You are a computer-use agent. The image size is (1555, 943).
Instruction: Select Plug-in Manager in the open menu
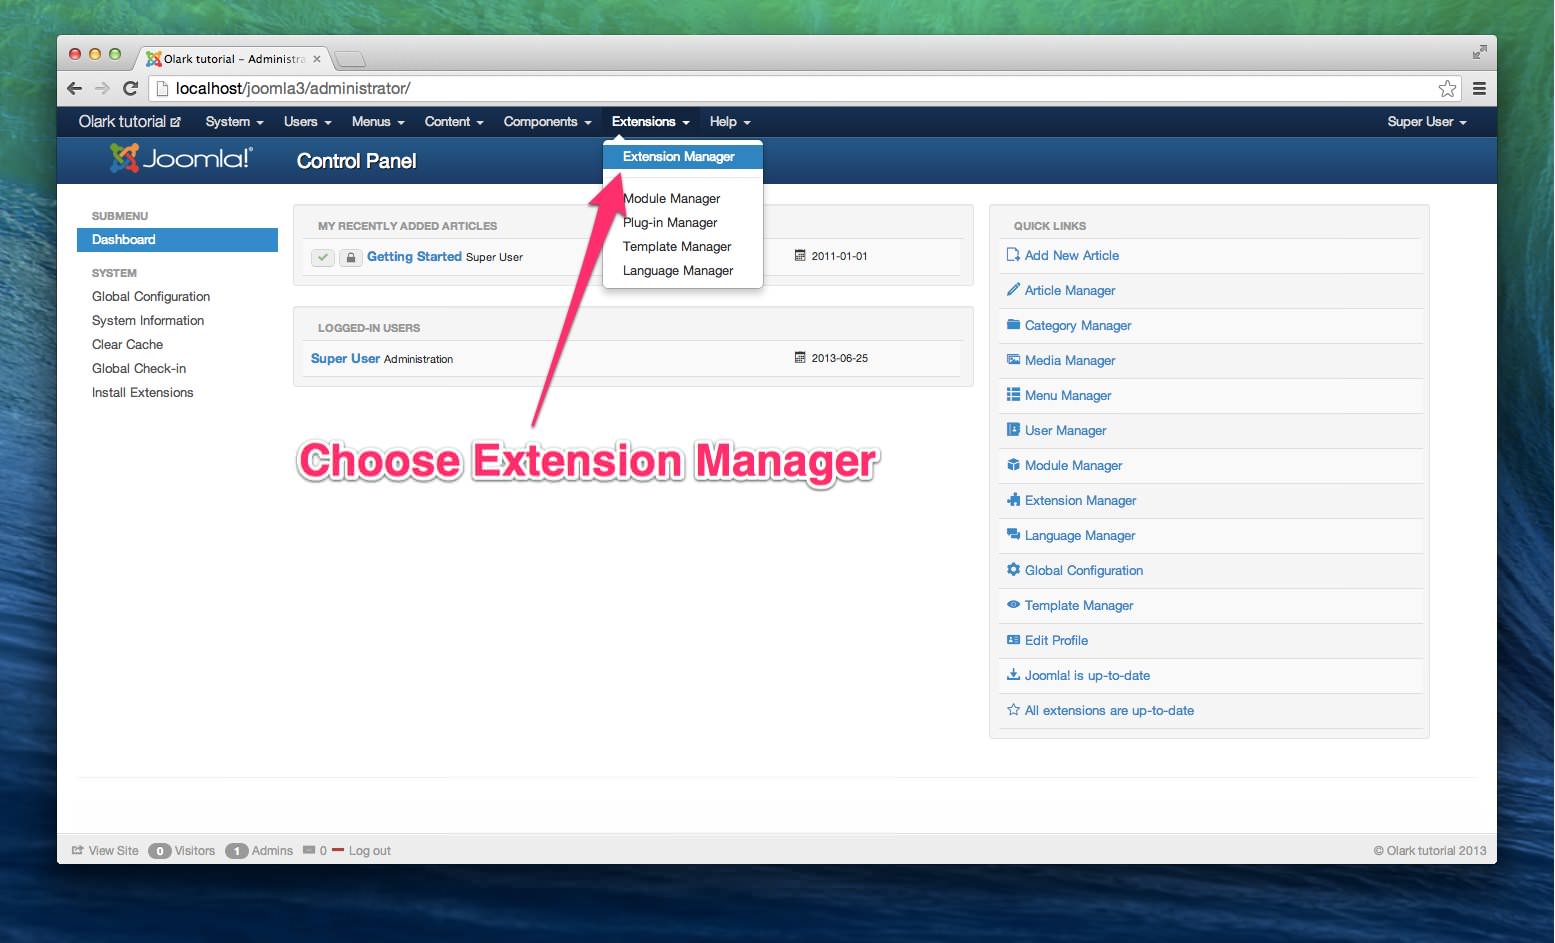coord(672,222)
